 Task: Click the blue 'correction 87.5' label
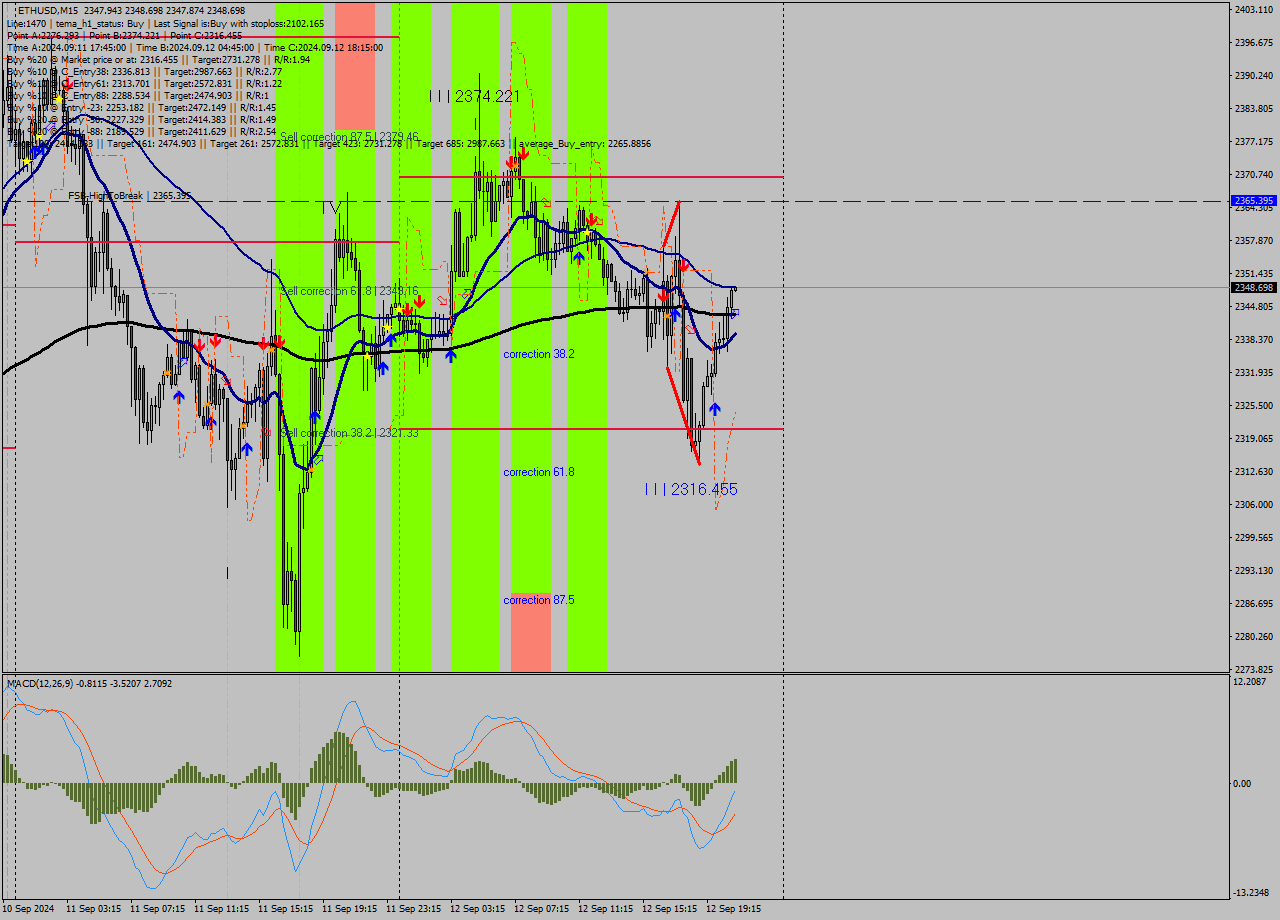(539, 600)
